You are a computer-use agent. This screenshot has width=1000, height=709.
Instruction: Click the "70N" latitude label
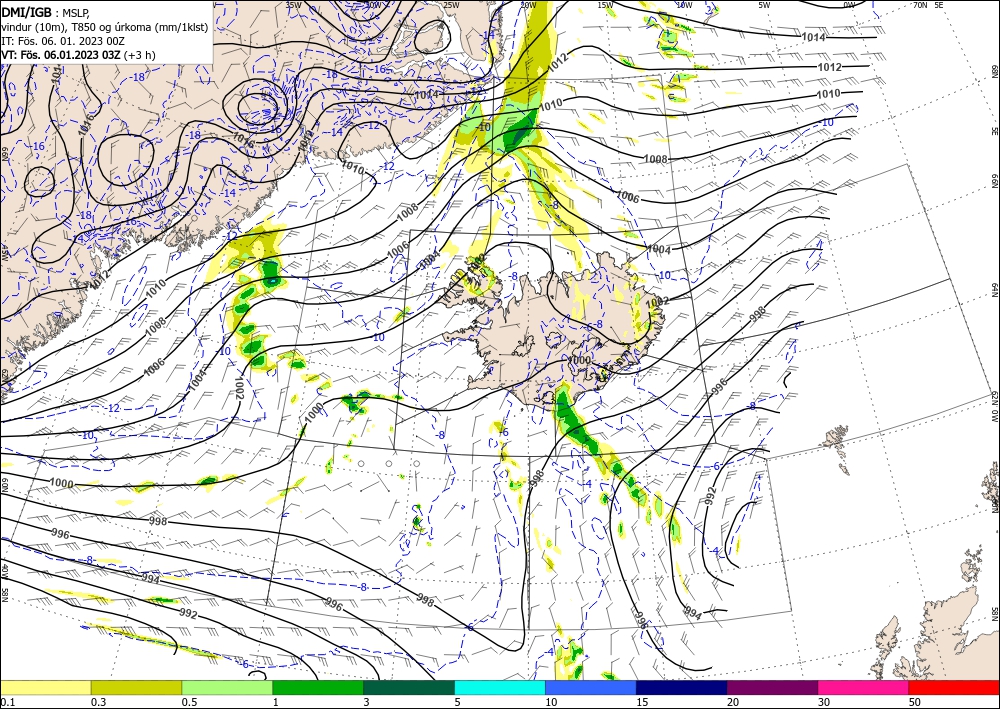coord(920,5)
